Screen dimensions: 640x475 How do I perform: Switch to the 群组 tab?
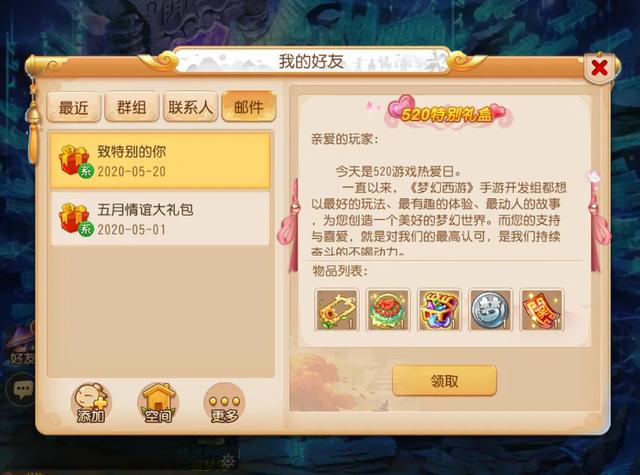pos(132,107)
